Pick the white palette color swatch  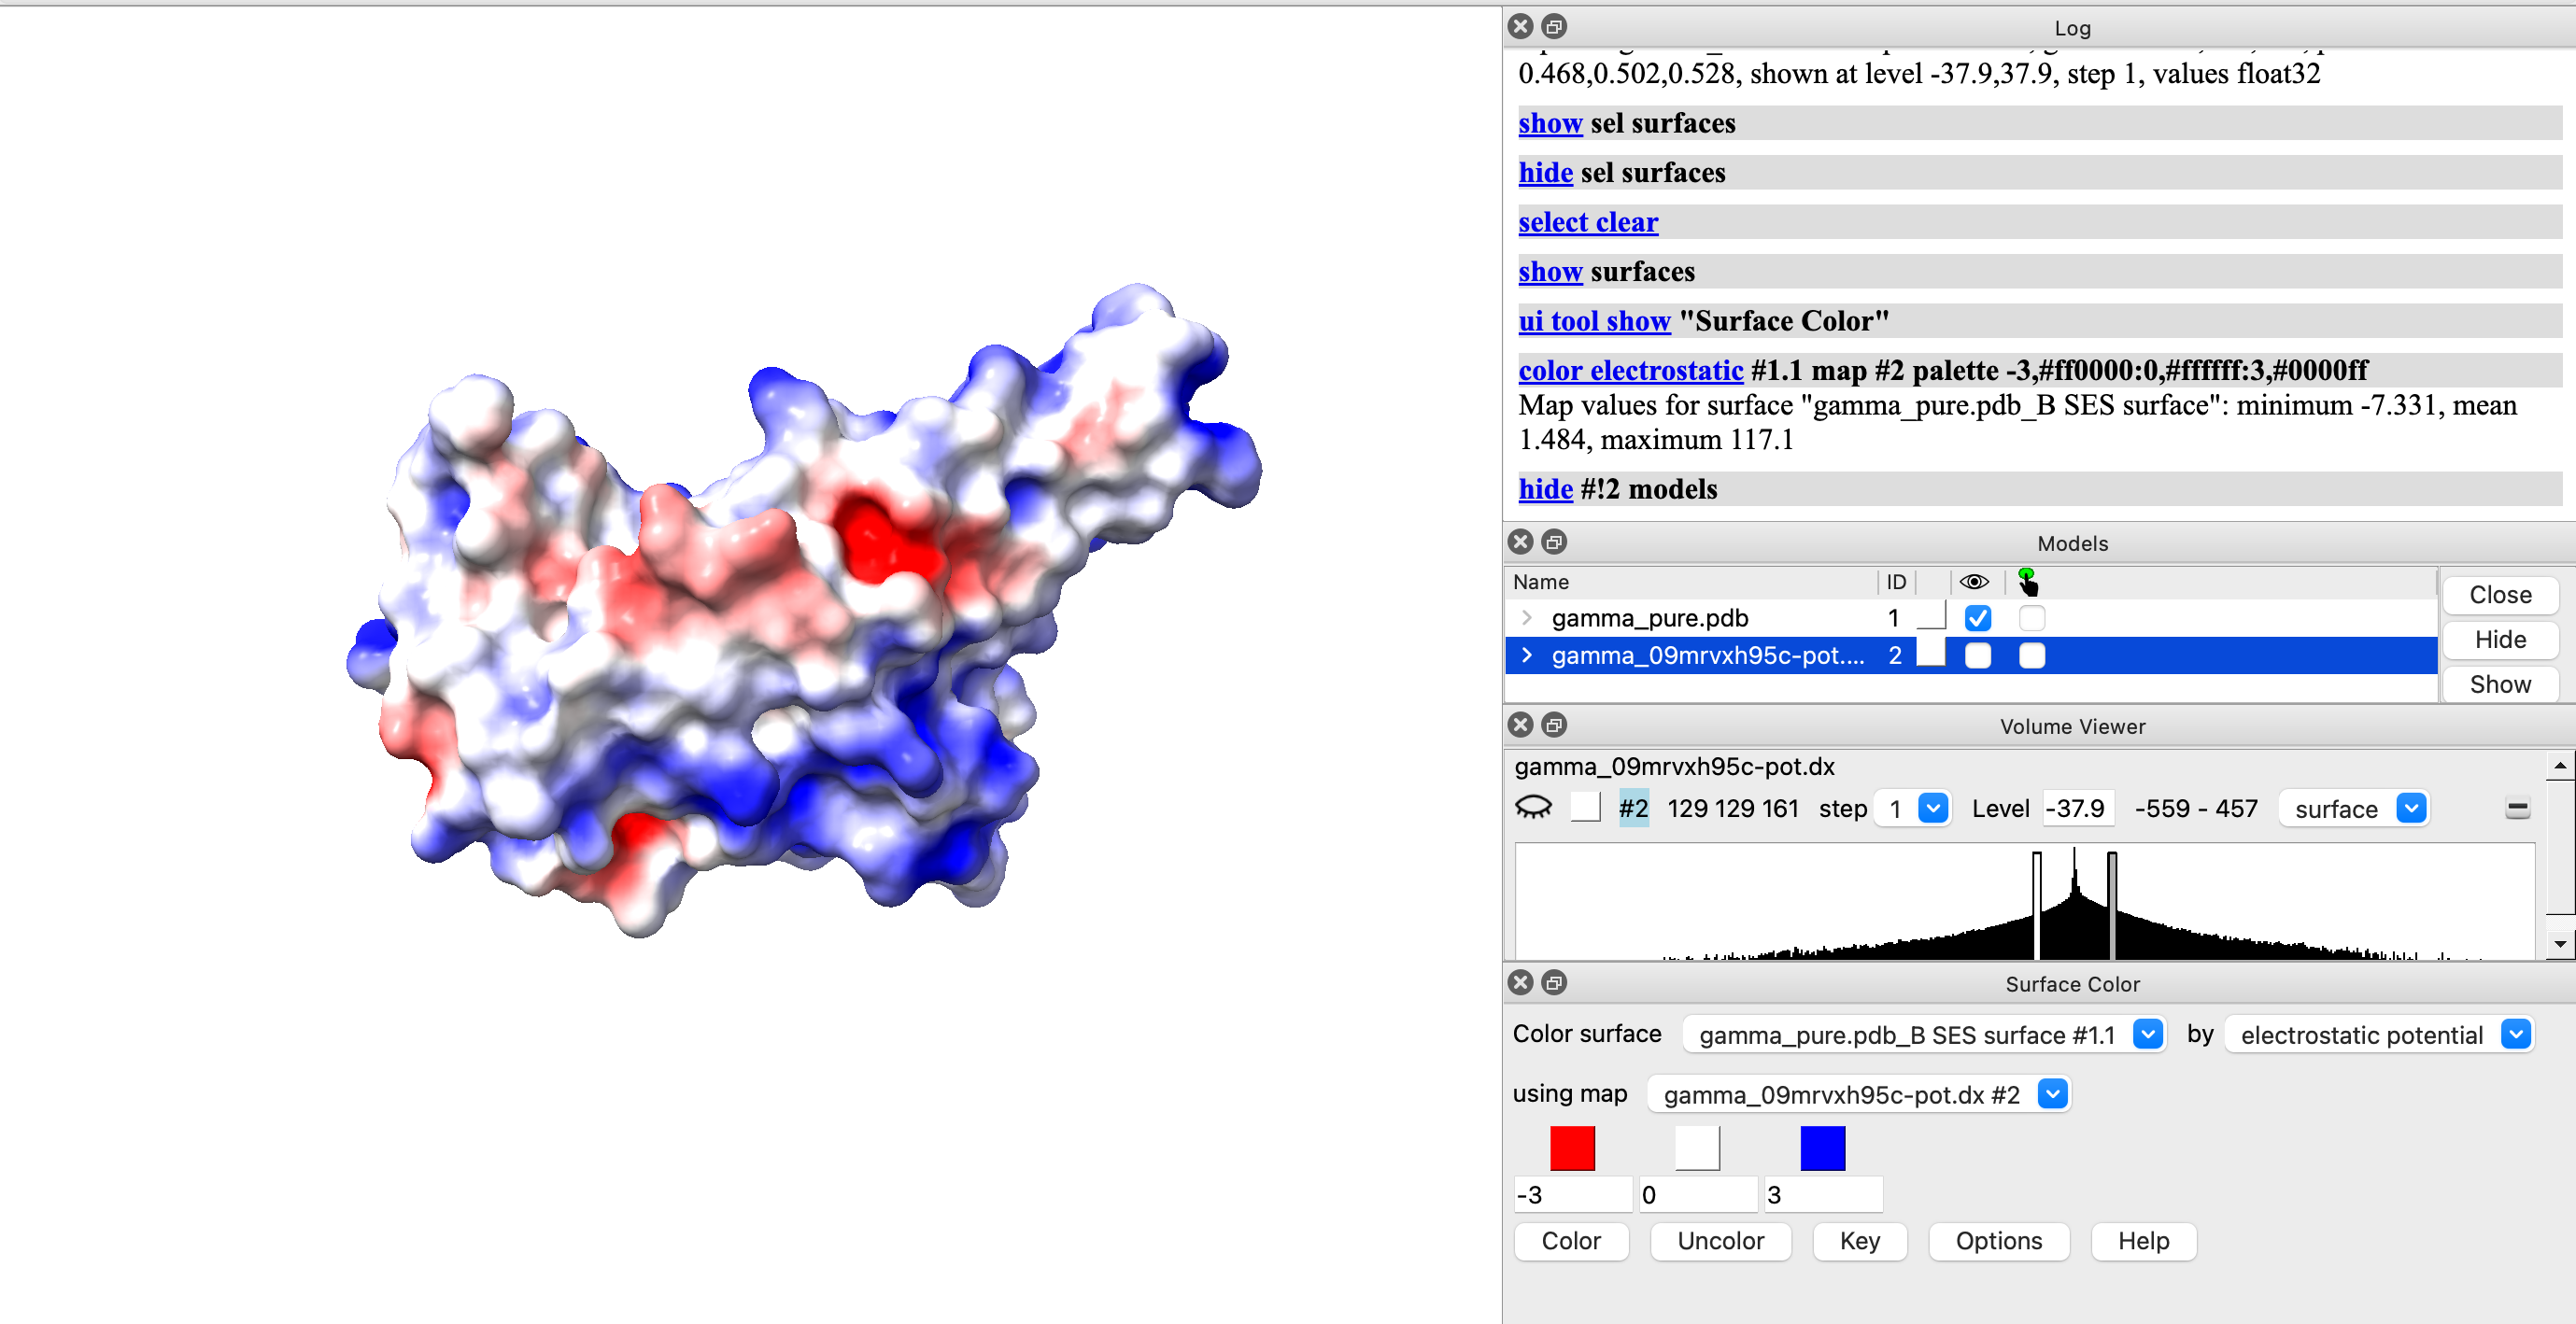coord(1697,1148)
